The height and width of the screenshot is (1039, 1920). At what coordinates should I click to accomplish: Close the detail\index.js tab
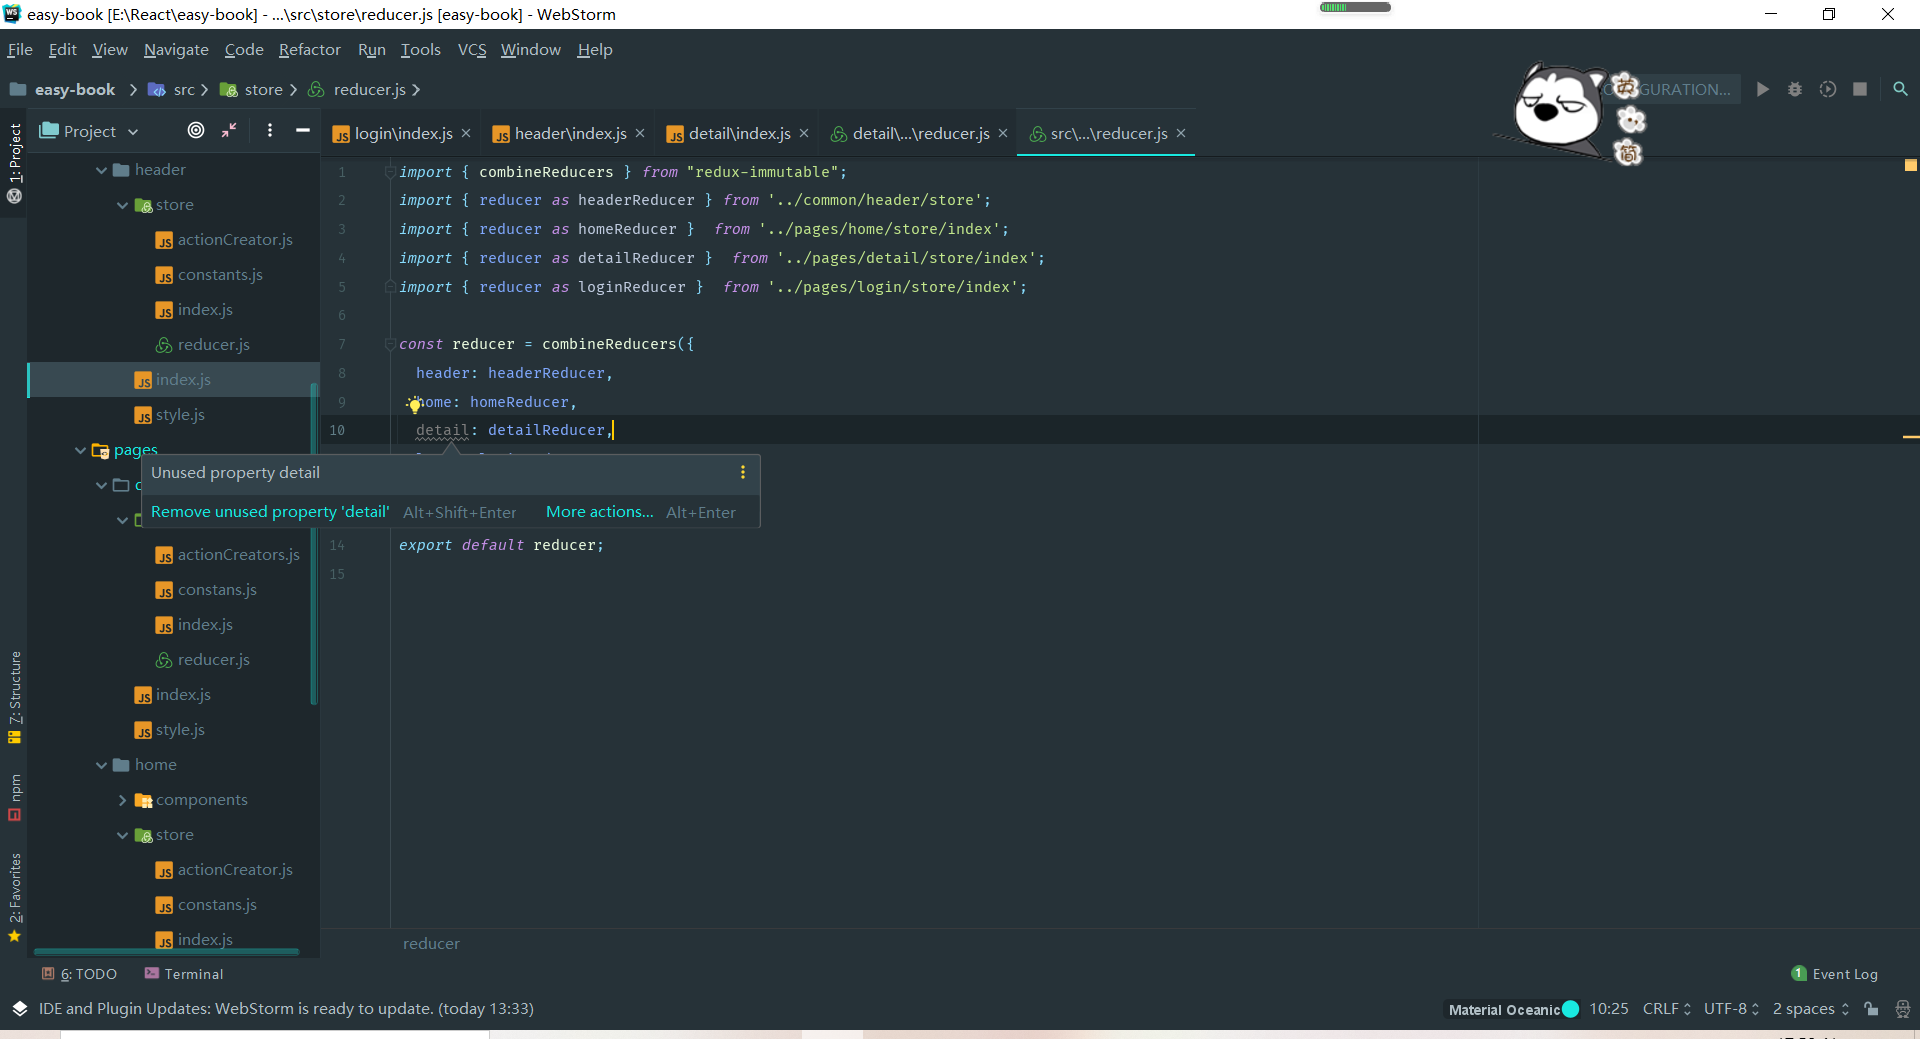pos(804,133)
